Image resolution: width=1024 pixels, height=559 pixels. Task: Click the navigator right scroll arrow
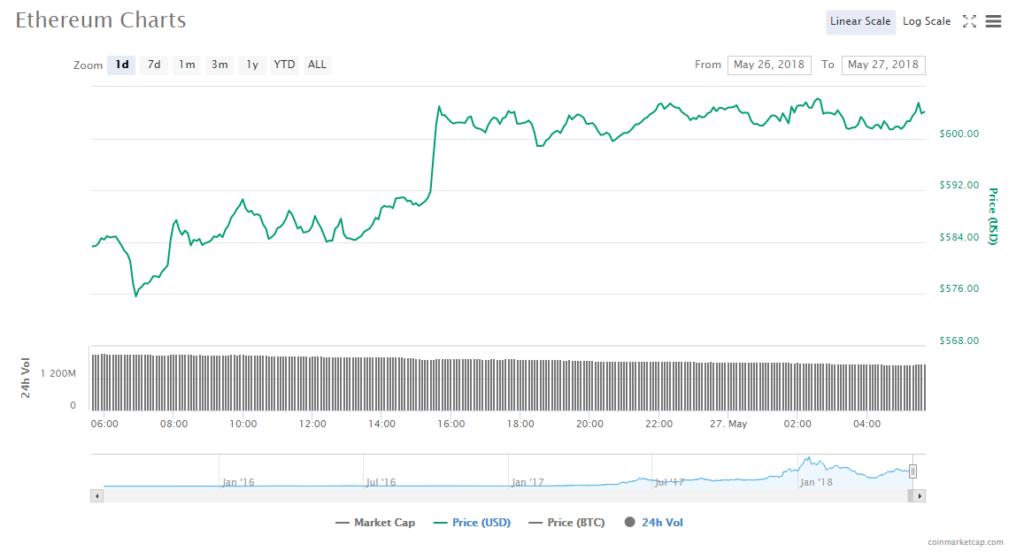919,495
